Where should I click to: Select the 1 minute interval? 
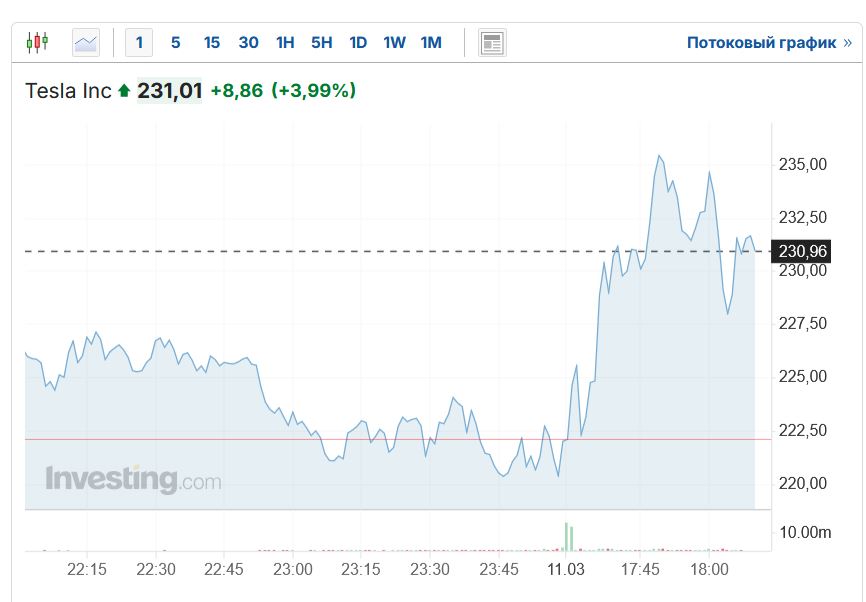(x=139, y=43)
